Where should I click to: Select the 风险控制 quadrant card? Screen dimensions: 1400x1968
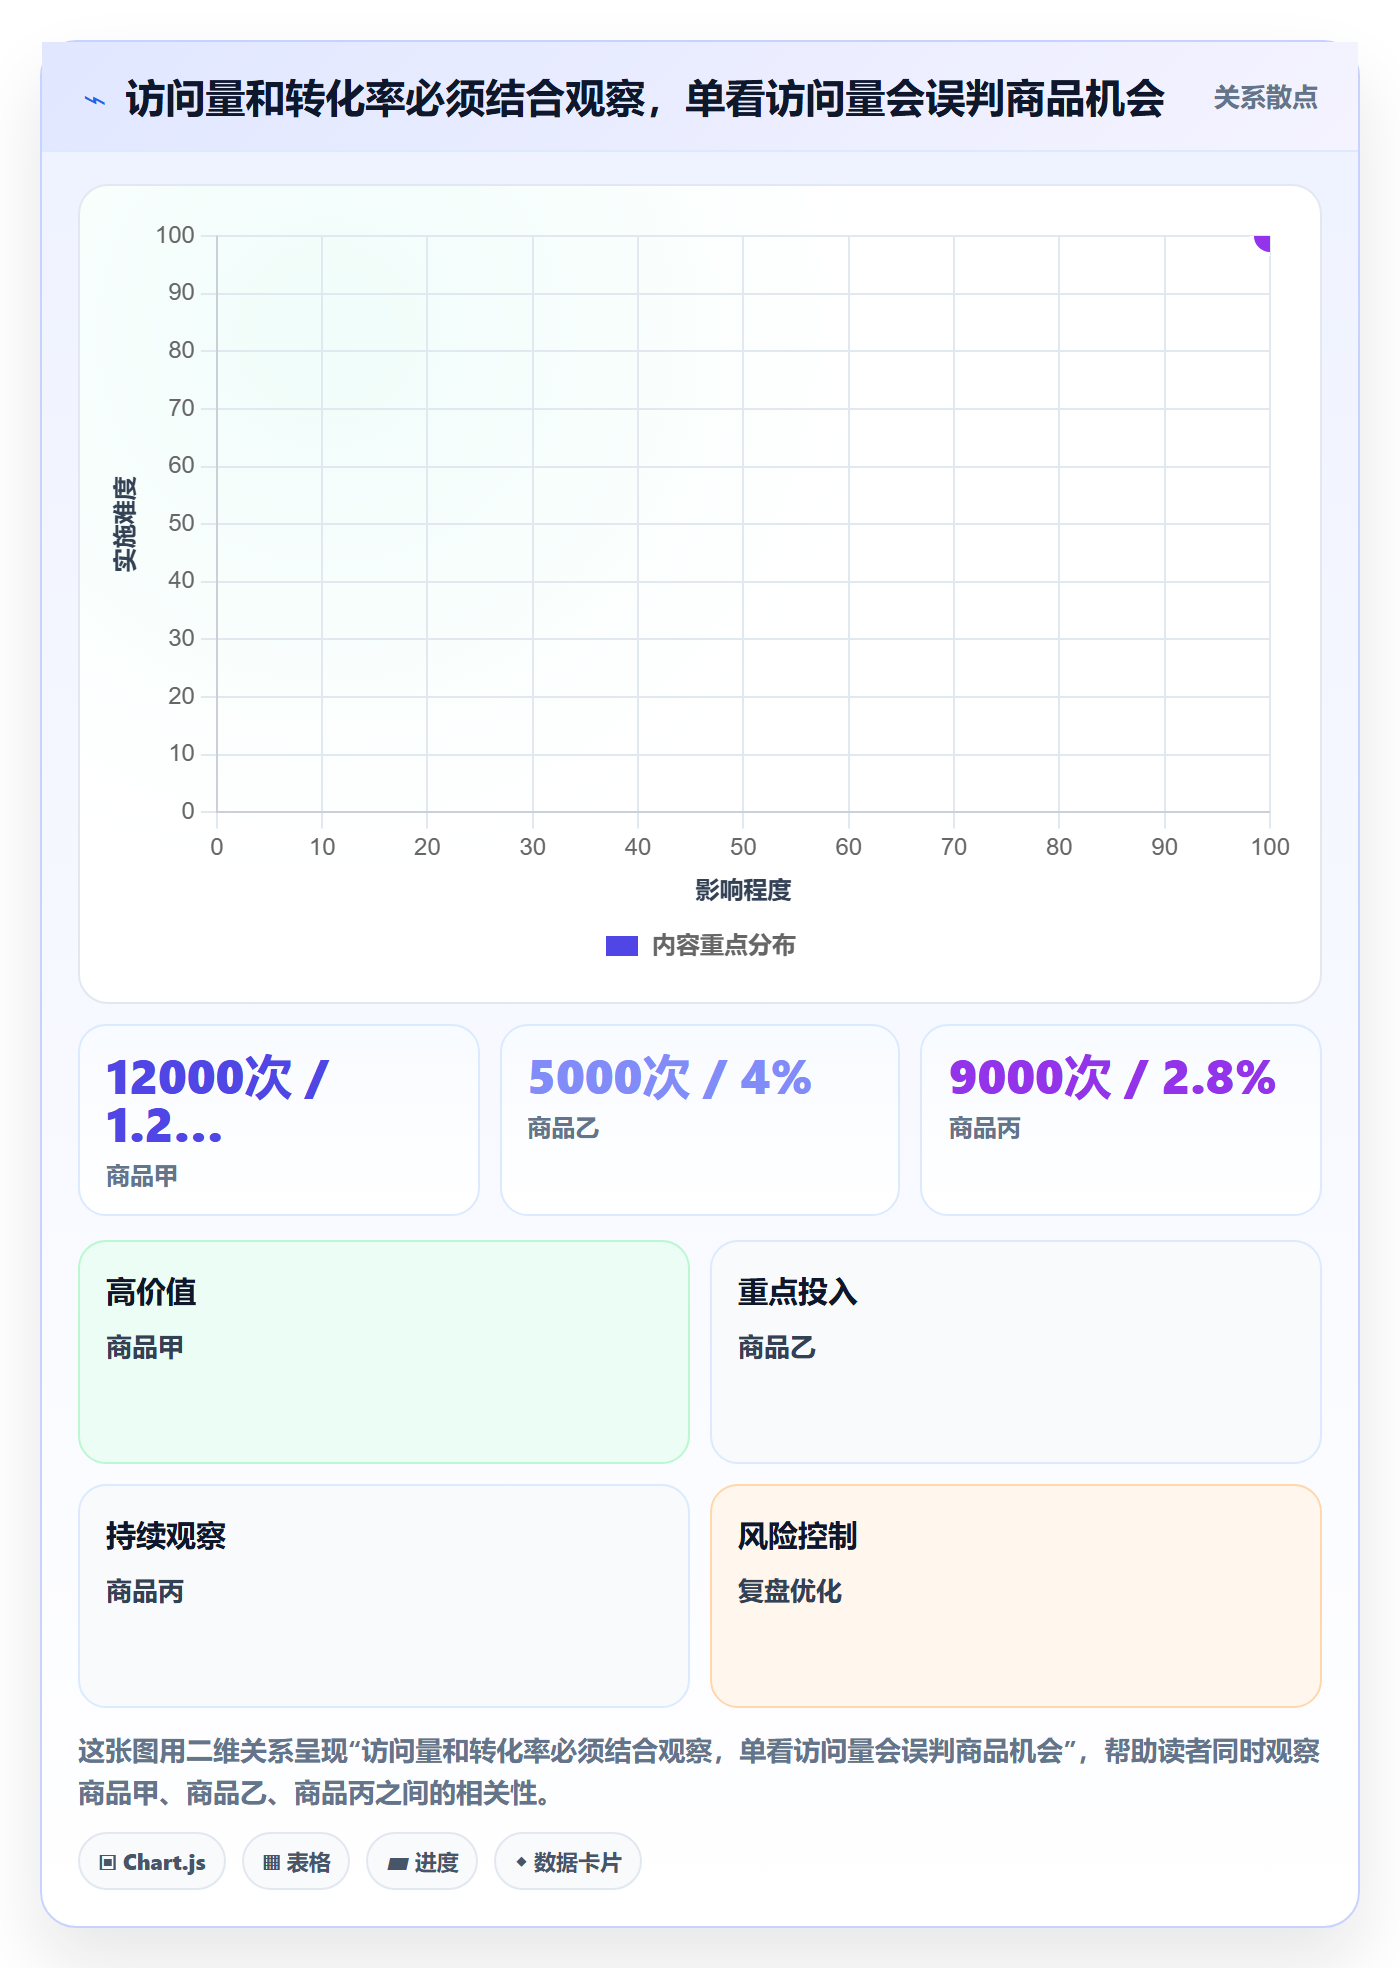[1016, 1596]
